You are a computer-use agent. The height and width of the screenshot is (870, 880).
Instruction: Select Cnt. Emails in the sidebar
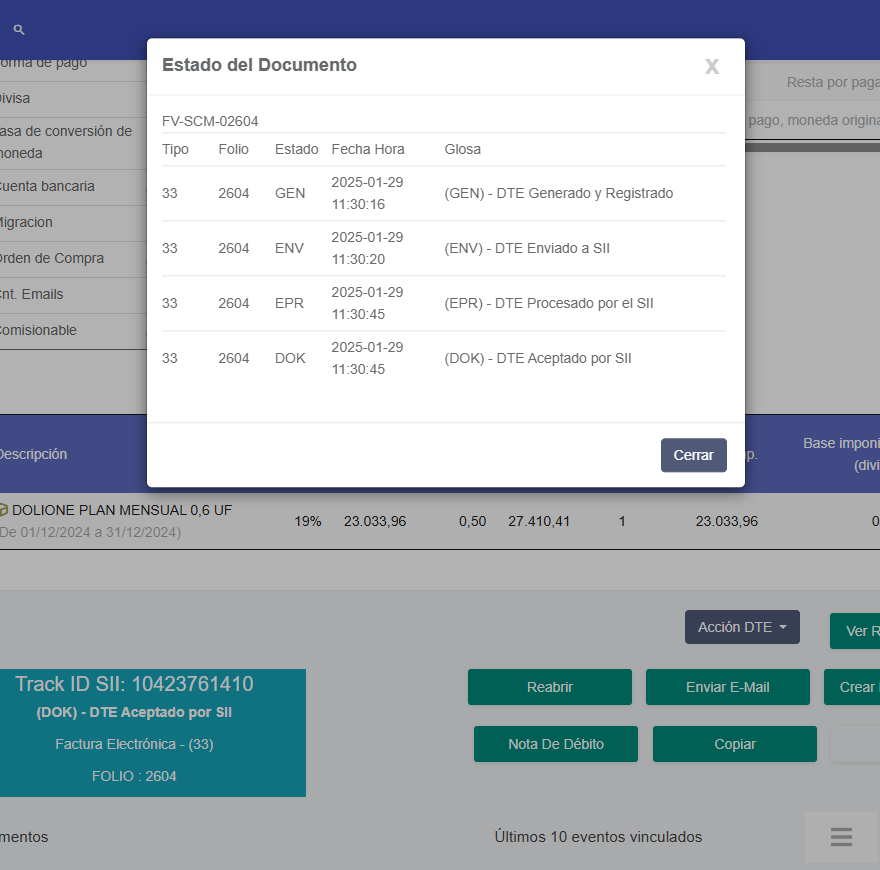click(31, 295)
